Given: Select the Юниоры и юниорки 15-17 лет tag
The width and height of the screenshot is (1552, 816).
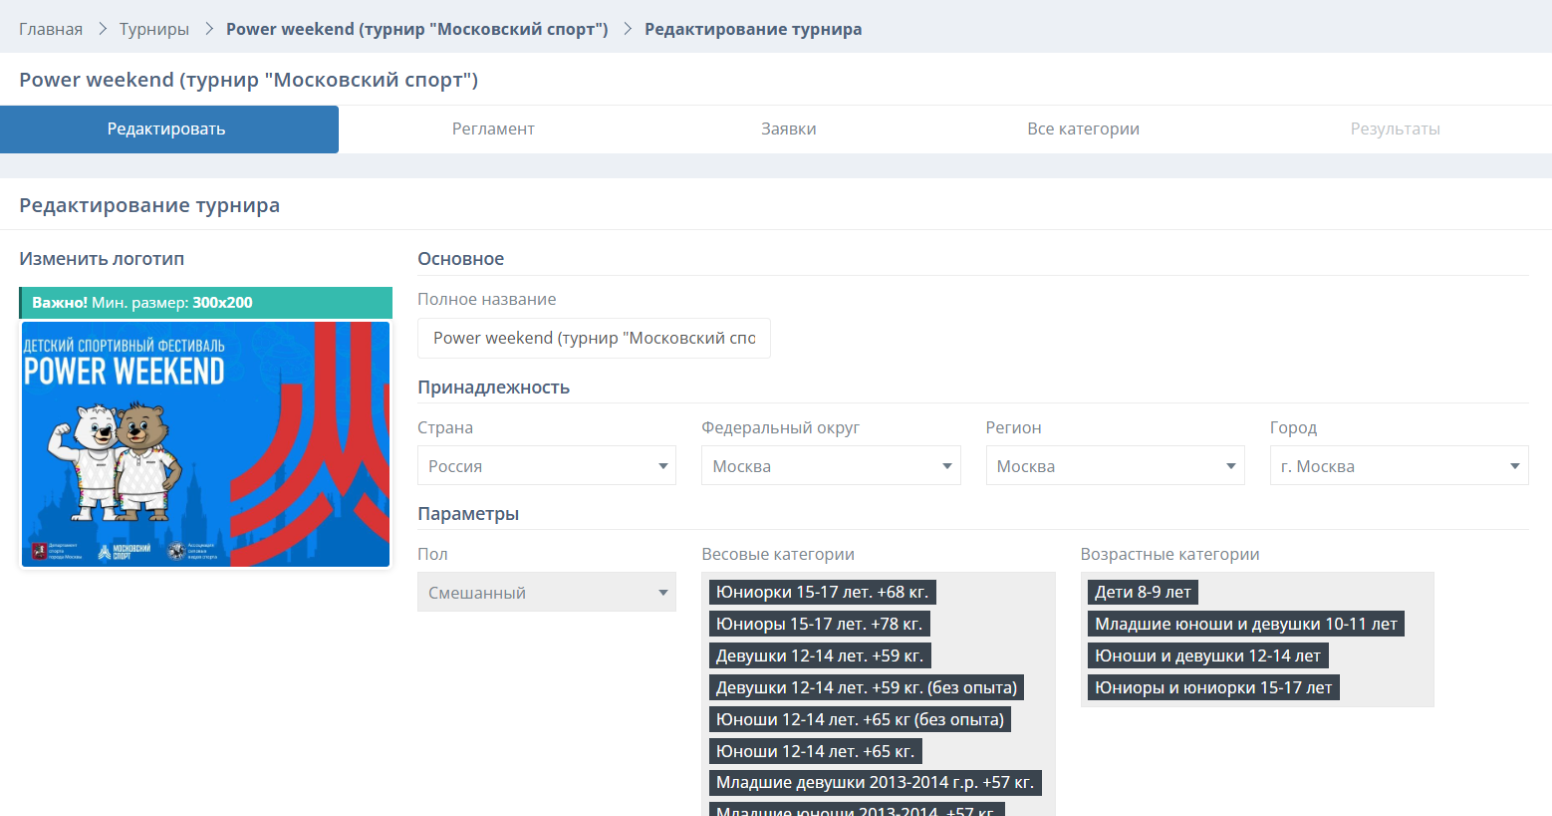Looking at the screenshot, I should pyautogui.click(x=1212, y=688).
